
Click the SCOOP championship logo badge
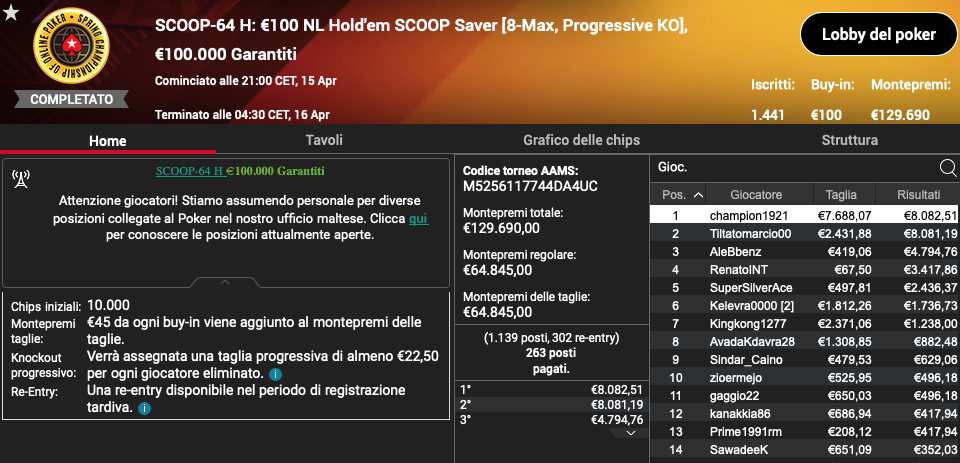[72, 45]
